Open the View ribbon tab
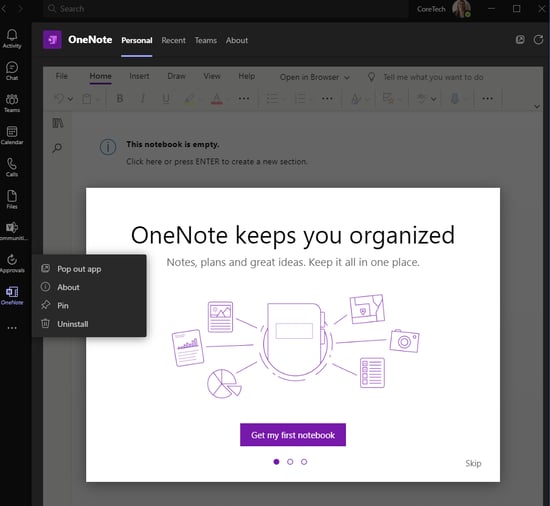 click(x=212, y=76)
